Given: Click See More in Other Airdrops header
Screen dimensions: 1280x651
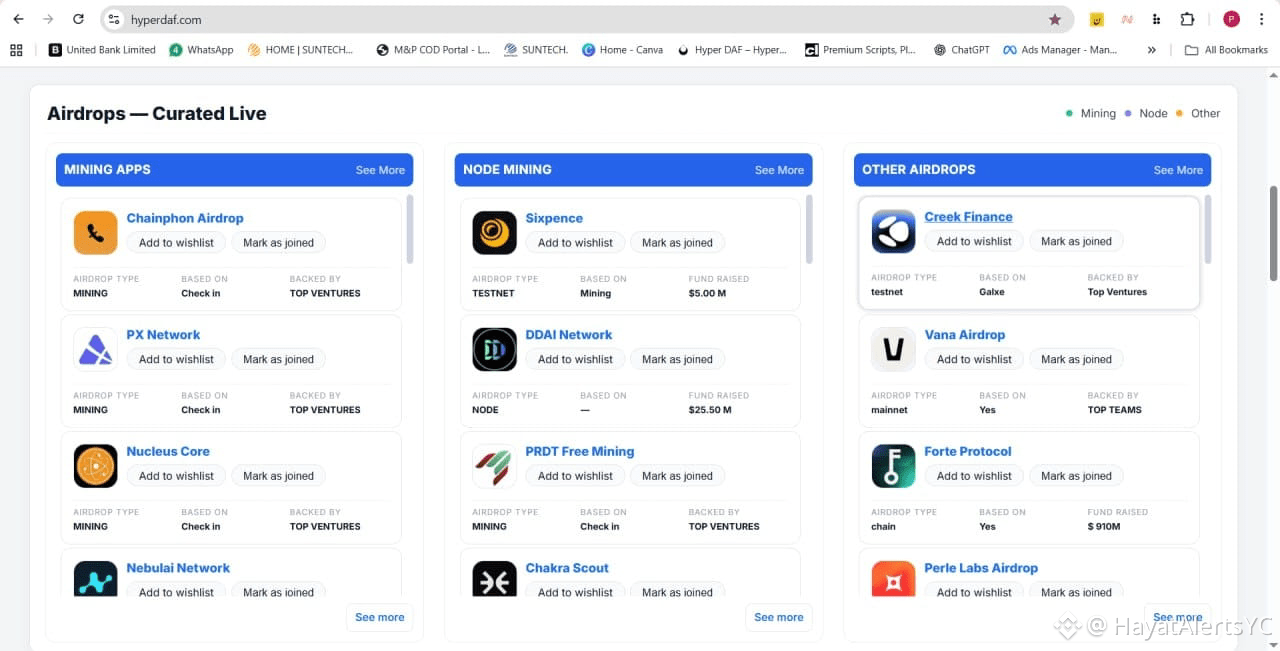Looking at the screenshot, I should [1178, 170].
